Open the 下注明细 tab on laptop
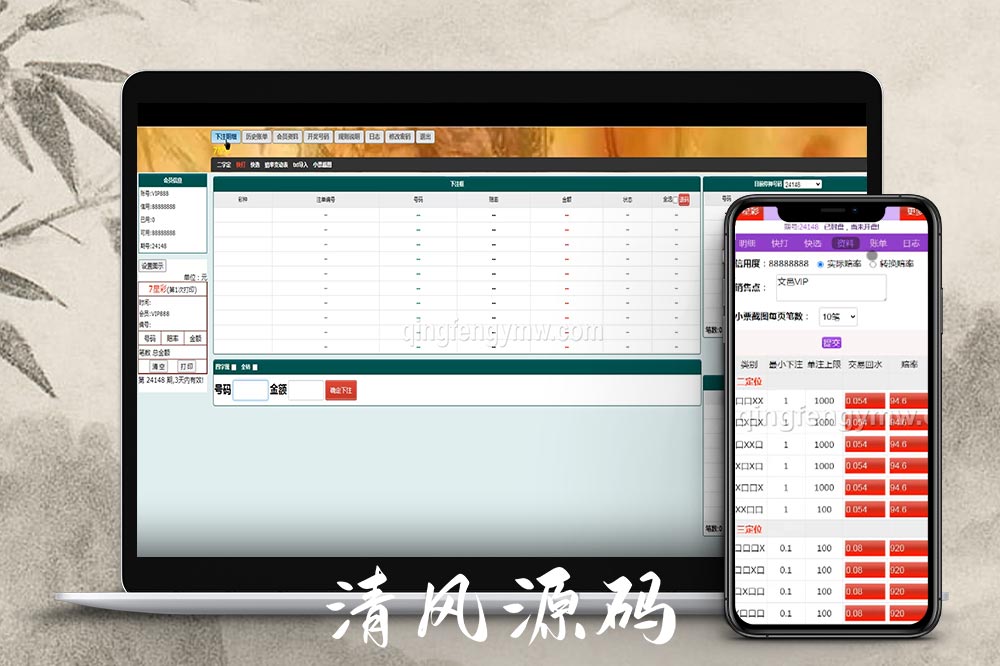 click(x=225, y=137)
